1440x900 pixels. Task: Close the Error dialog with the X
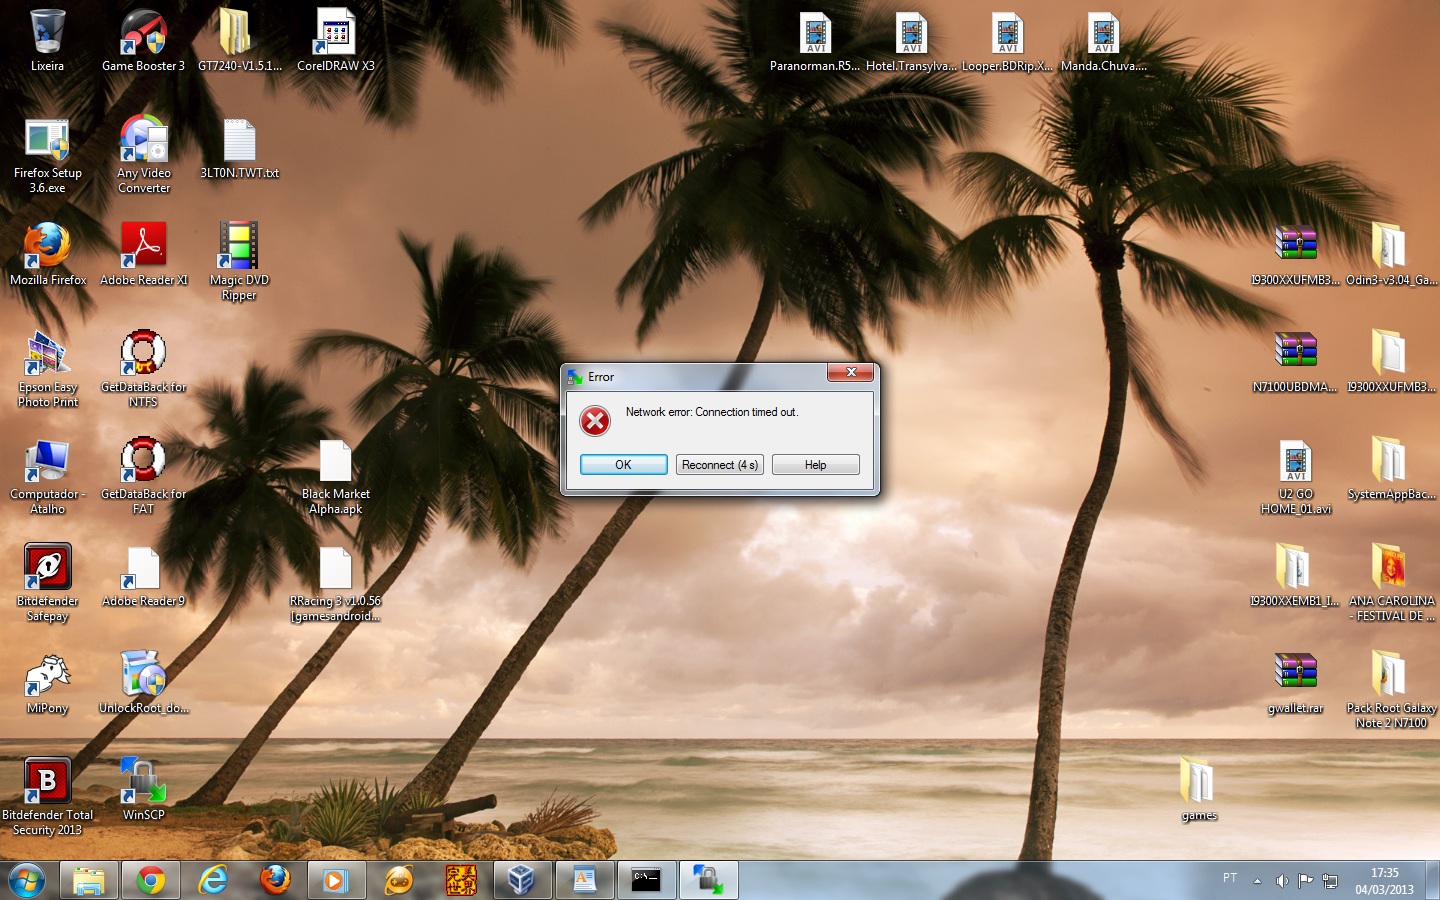[851, 372]
